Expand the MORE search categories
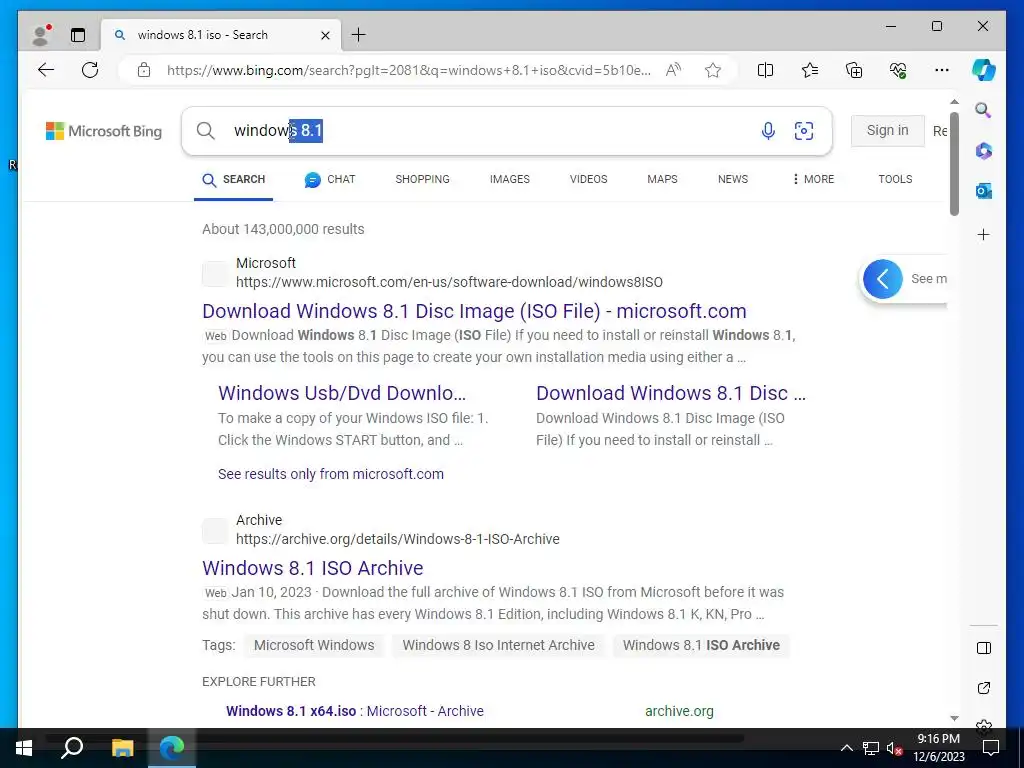 [x=813, y=179]
